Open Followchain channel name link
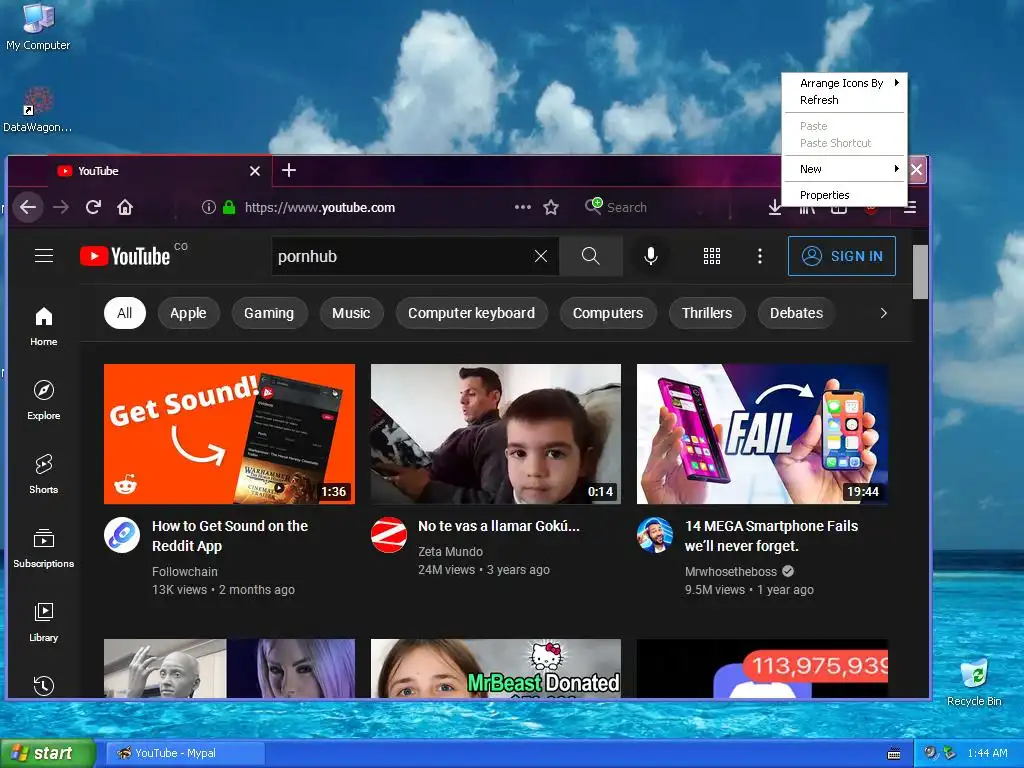The width and height of the screenshot is (1024, 768). click(185, 571)
